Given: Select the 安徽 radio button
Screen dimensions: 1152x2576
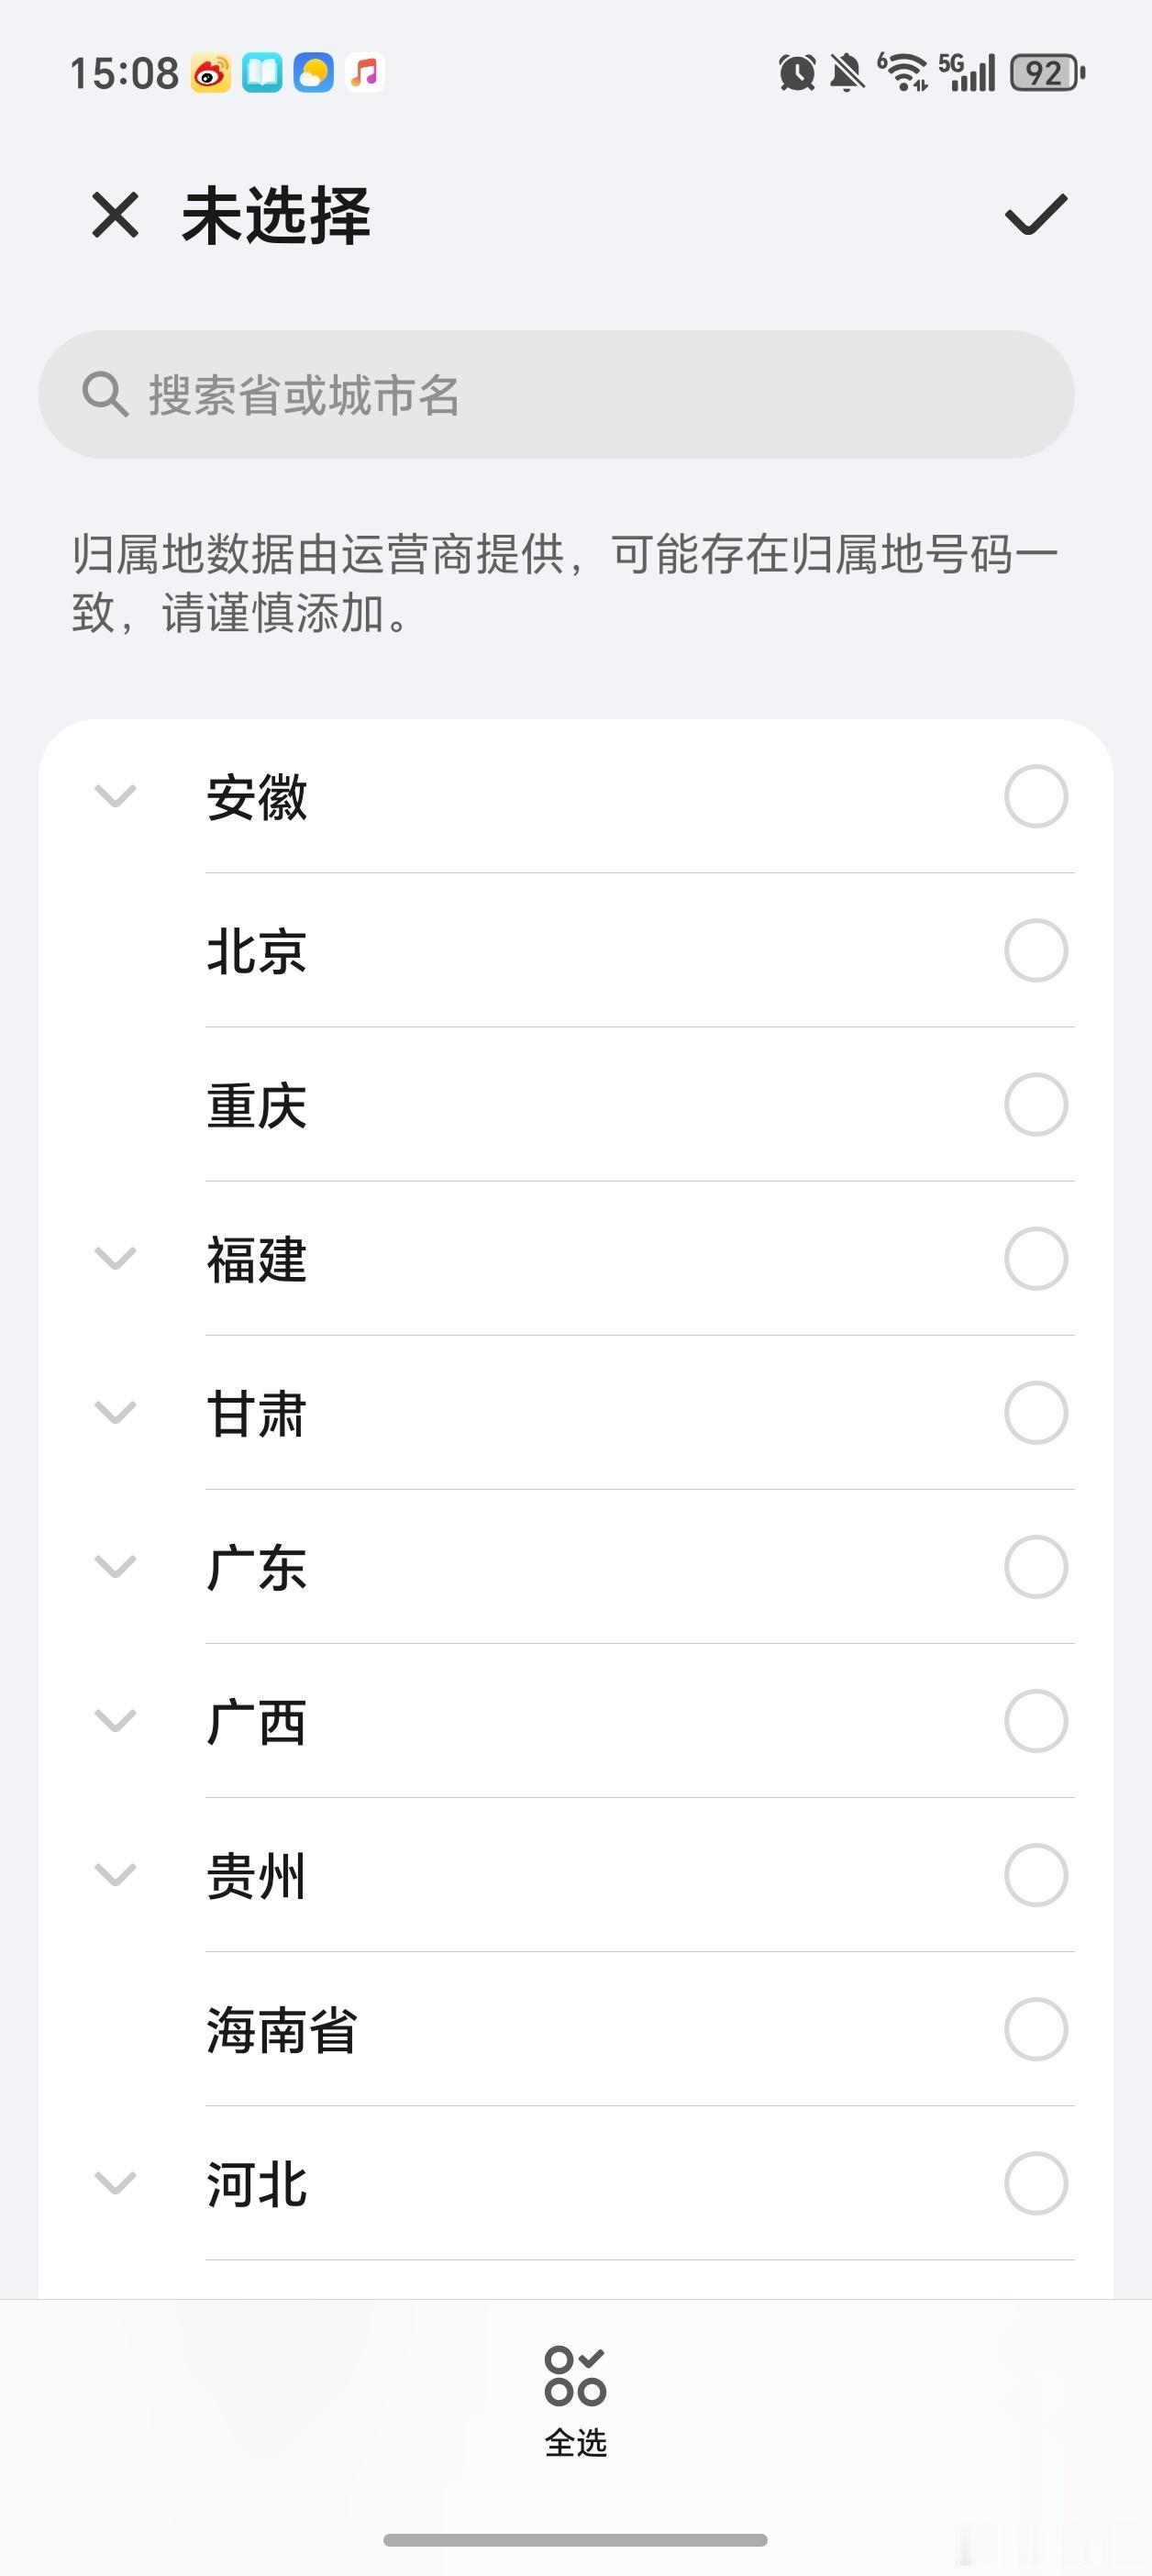Looking at the screenshot, I should coord(1035,796).
